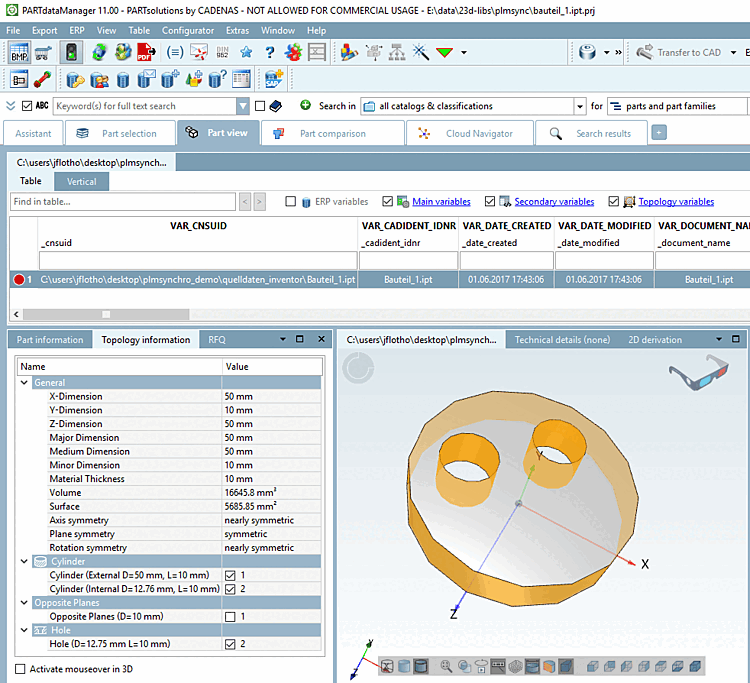Expand the keyword search history dropdown
This screenshot has width=750, height=683.
(x=243, y=106)
